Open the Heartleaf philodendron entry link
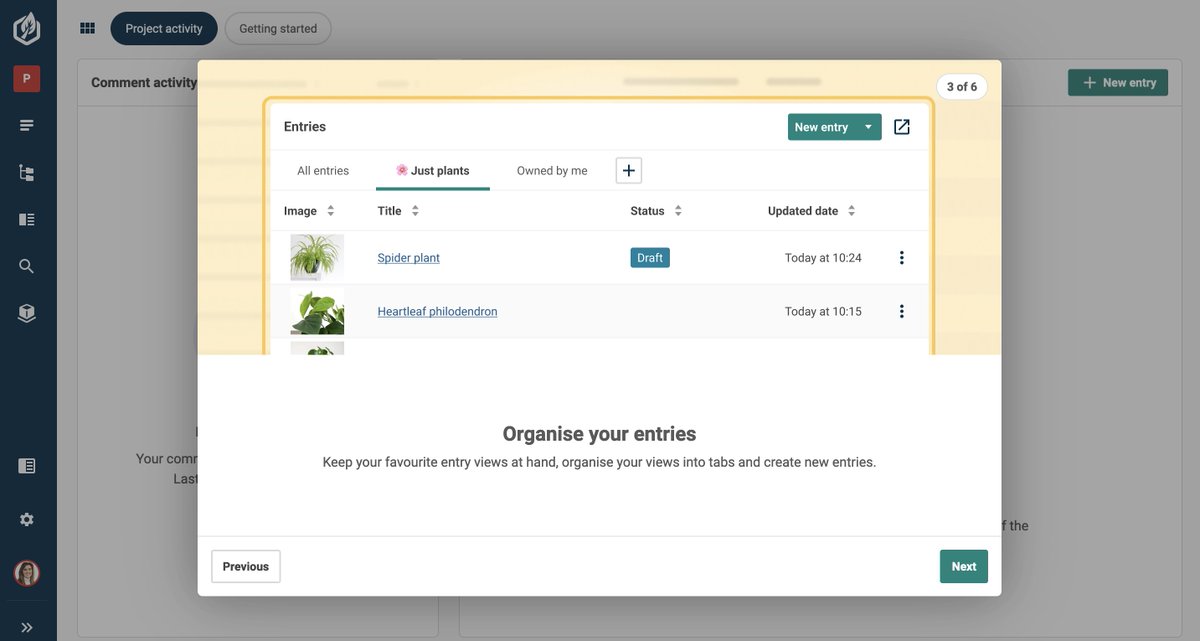Image resolution: width=1200 pixels, height=641 pixels. tap(437, 312)
